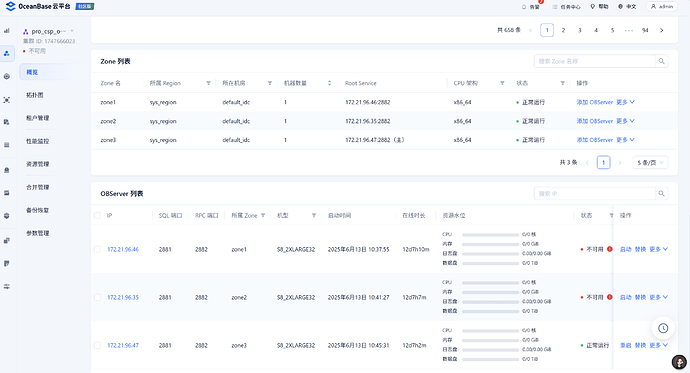Open 拓扑图 in the side menu
Image resolution: width=690 pixels, height=373 pixels.
coord(35,95)
